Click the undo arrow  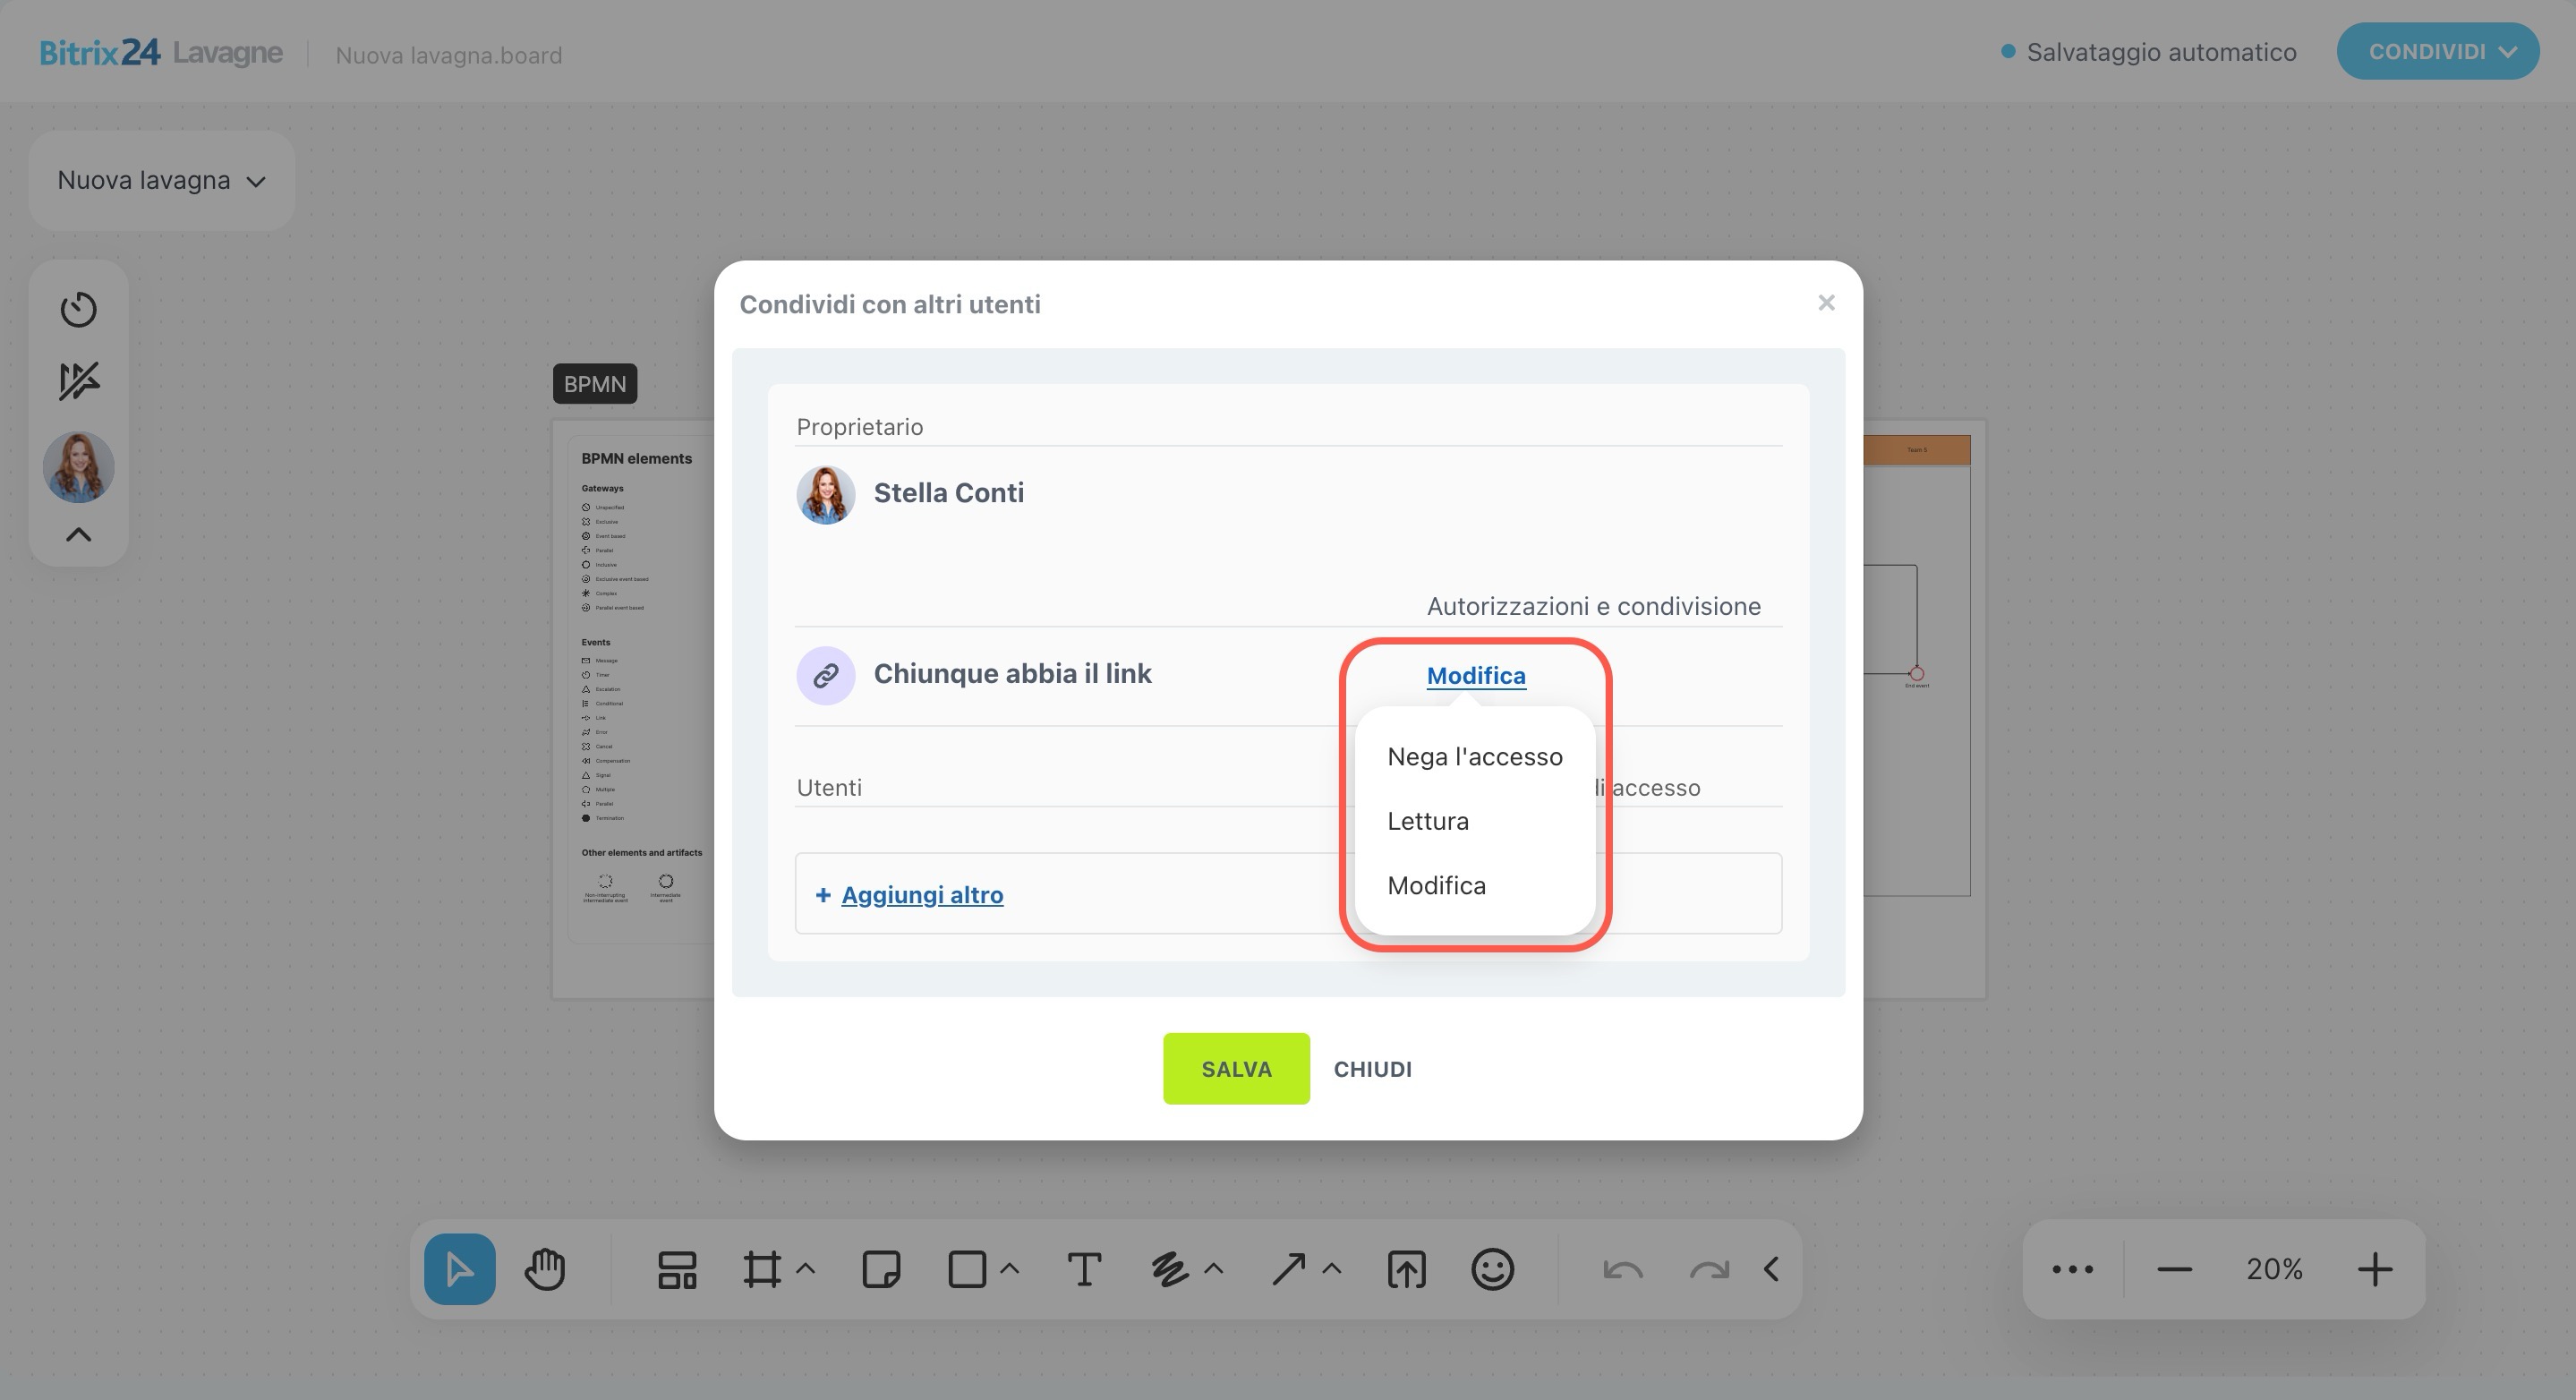(1622, 1269)
